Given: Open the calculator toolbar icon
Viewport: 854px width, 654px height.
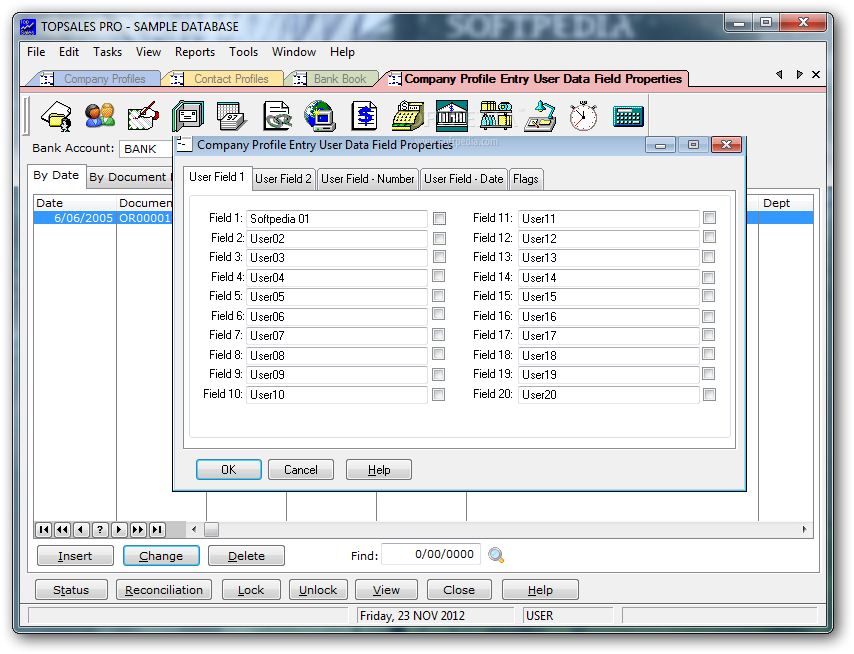Looking at the screenshot, I should pyautogui.click(x=628, y=116).
